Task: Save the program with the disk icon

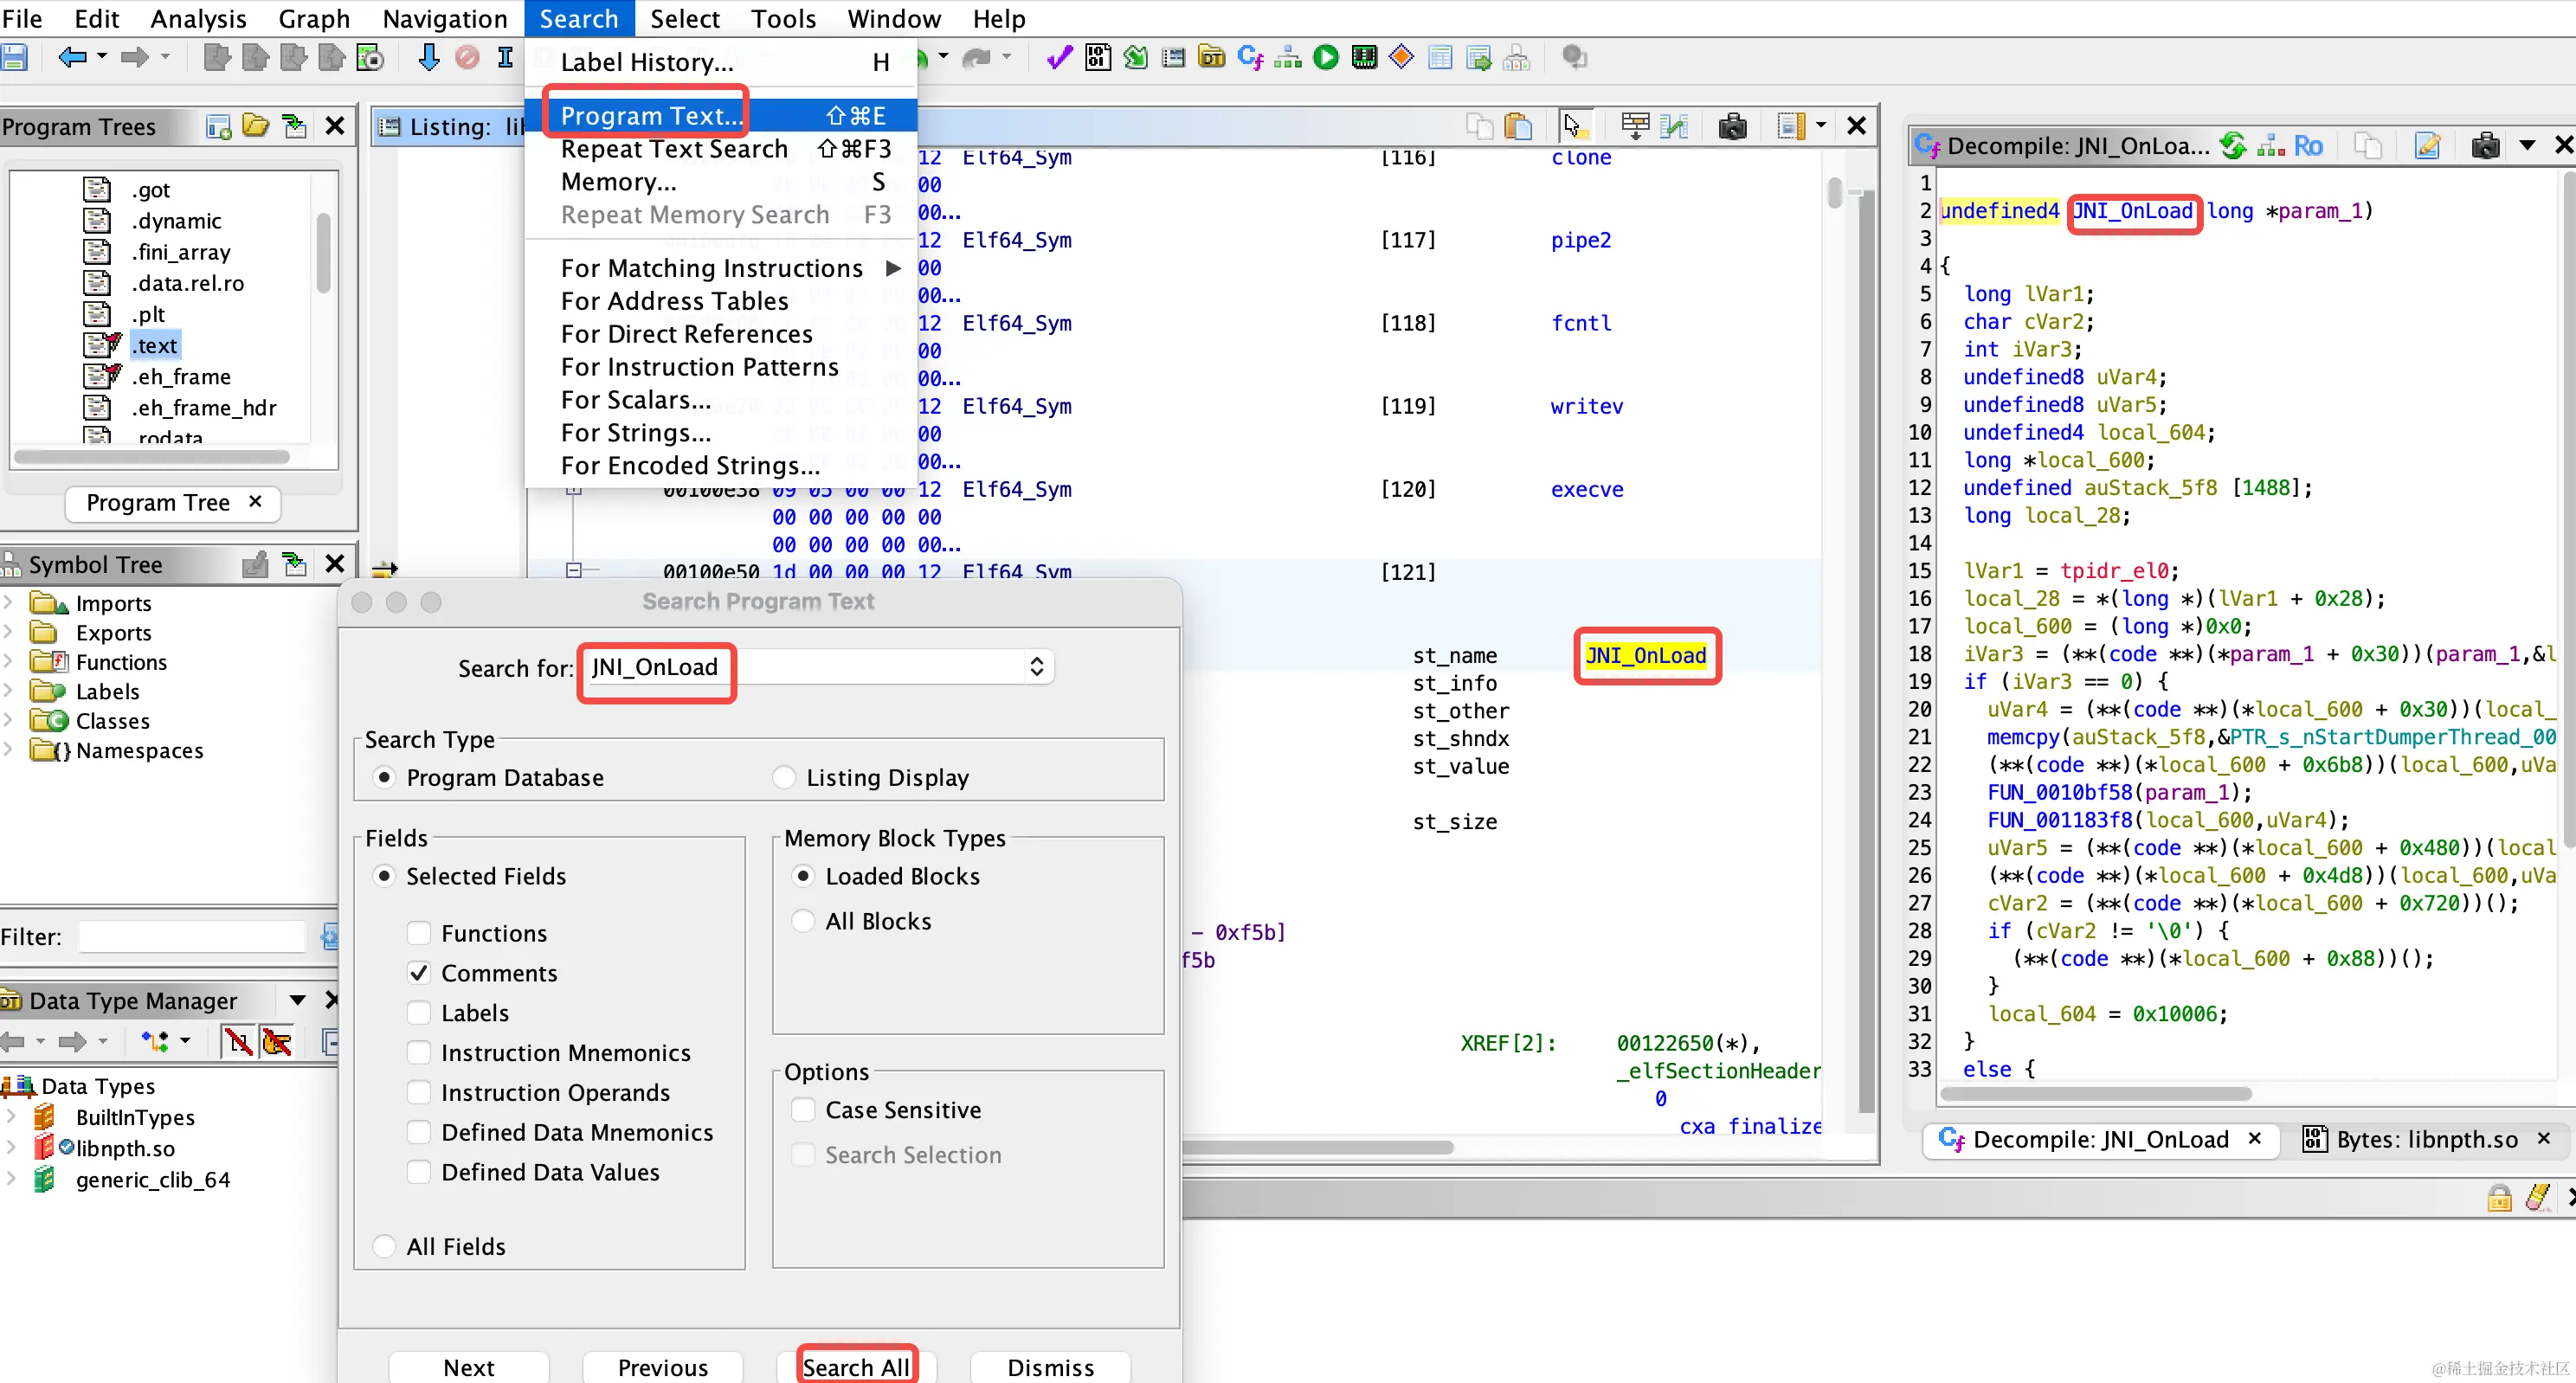Action: pos(13,58)
